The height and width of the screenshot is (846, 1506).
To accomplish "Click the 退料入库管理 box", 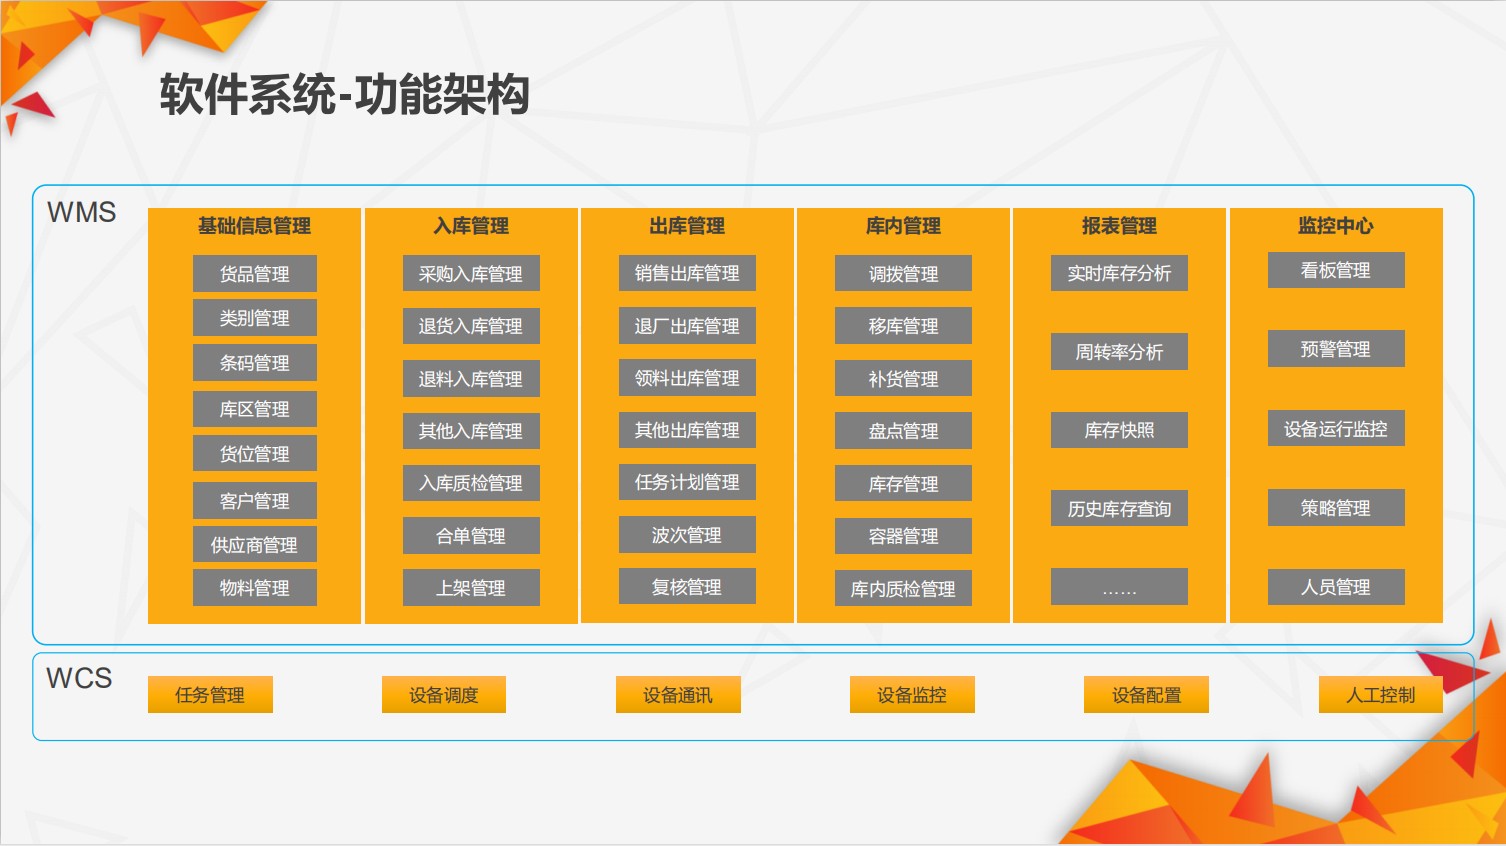I will click(471, 379).
